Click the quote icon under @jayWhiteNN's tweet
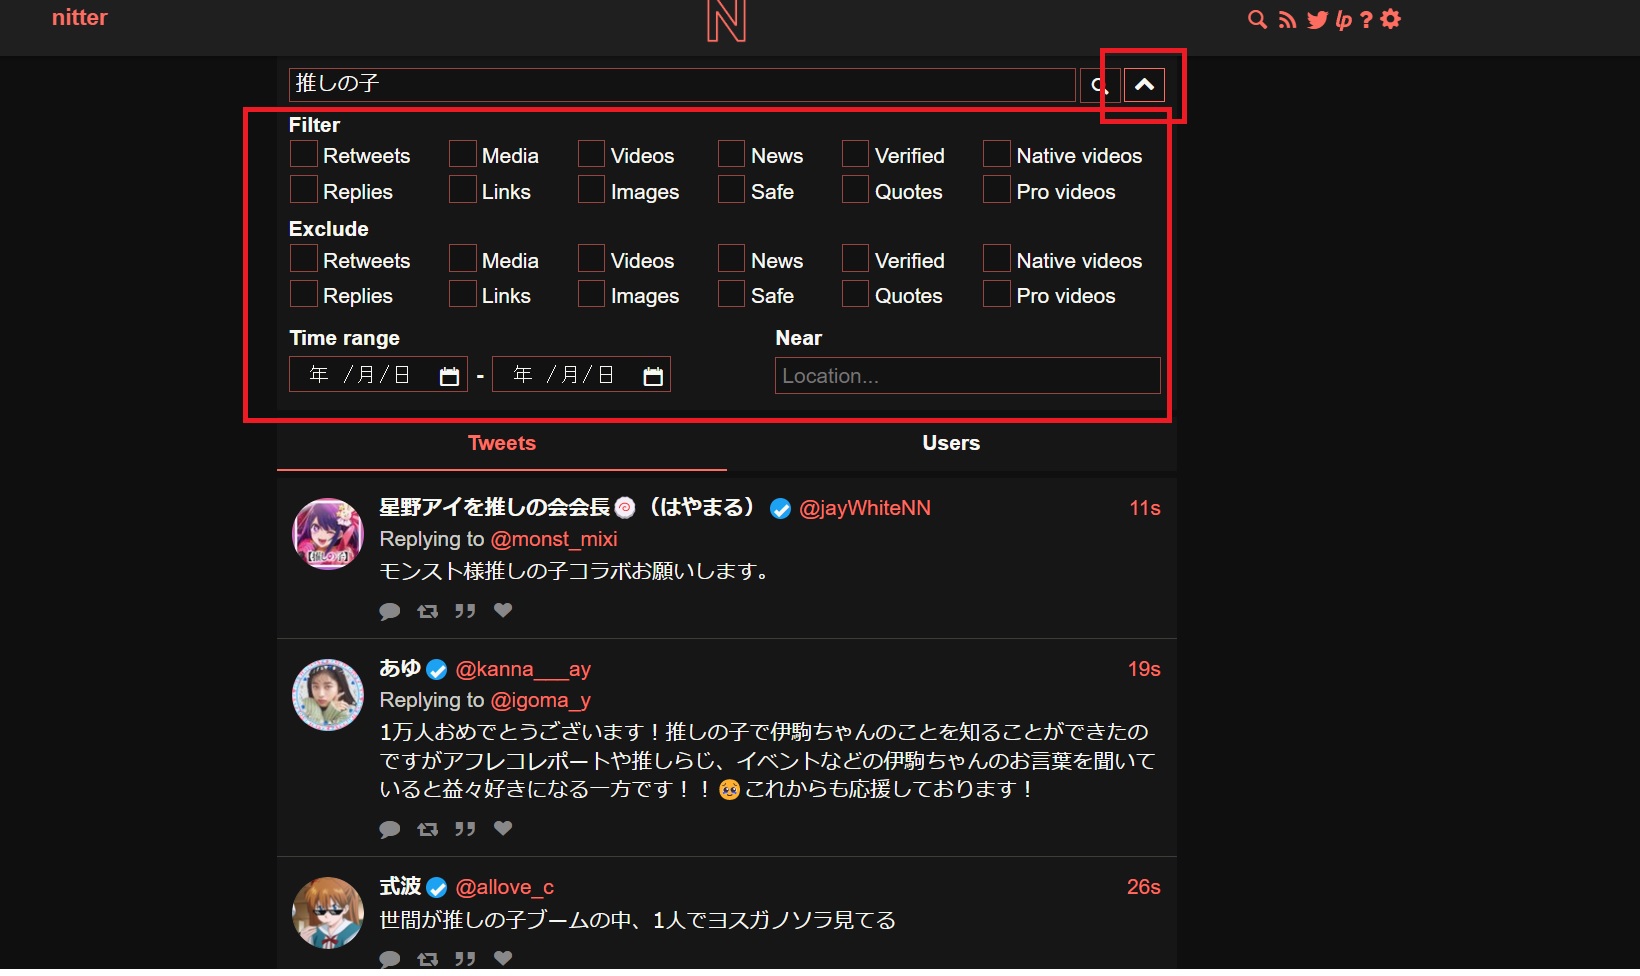1640x976 pixels. (x=465, y=611)
